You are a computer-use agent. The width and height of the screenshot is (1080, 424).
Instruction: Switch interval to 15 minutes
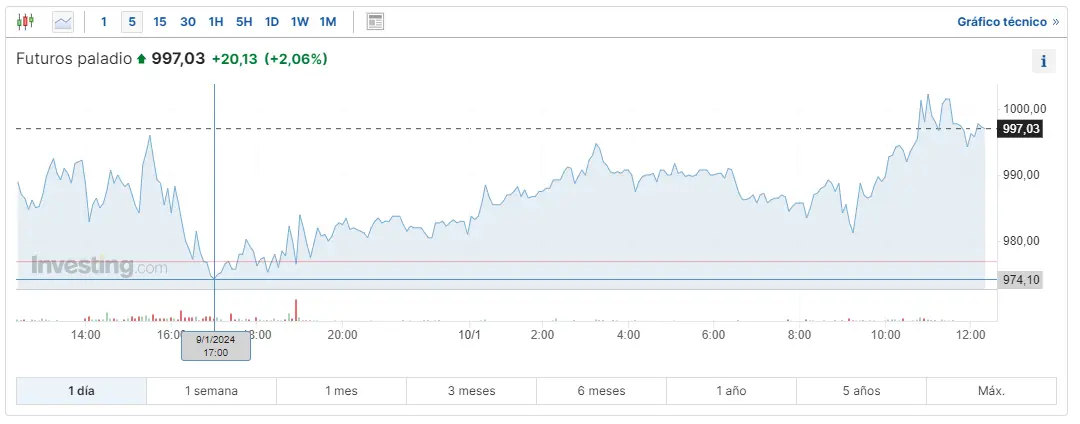(x=160, y=21)
